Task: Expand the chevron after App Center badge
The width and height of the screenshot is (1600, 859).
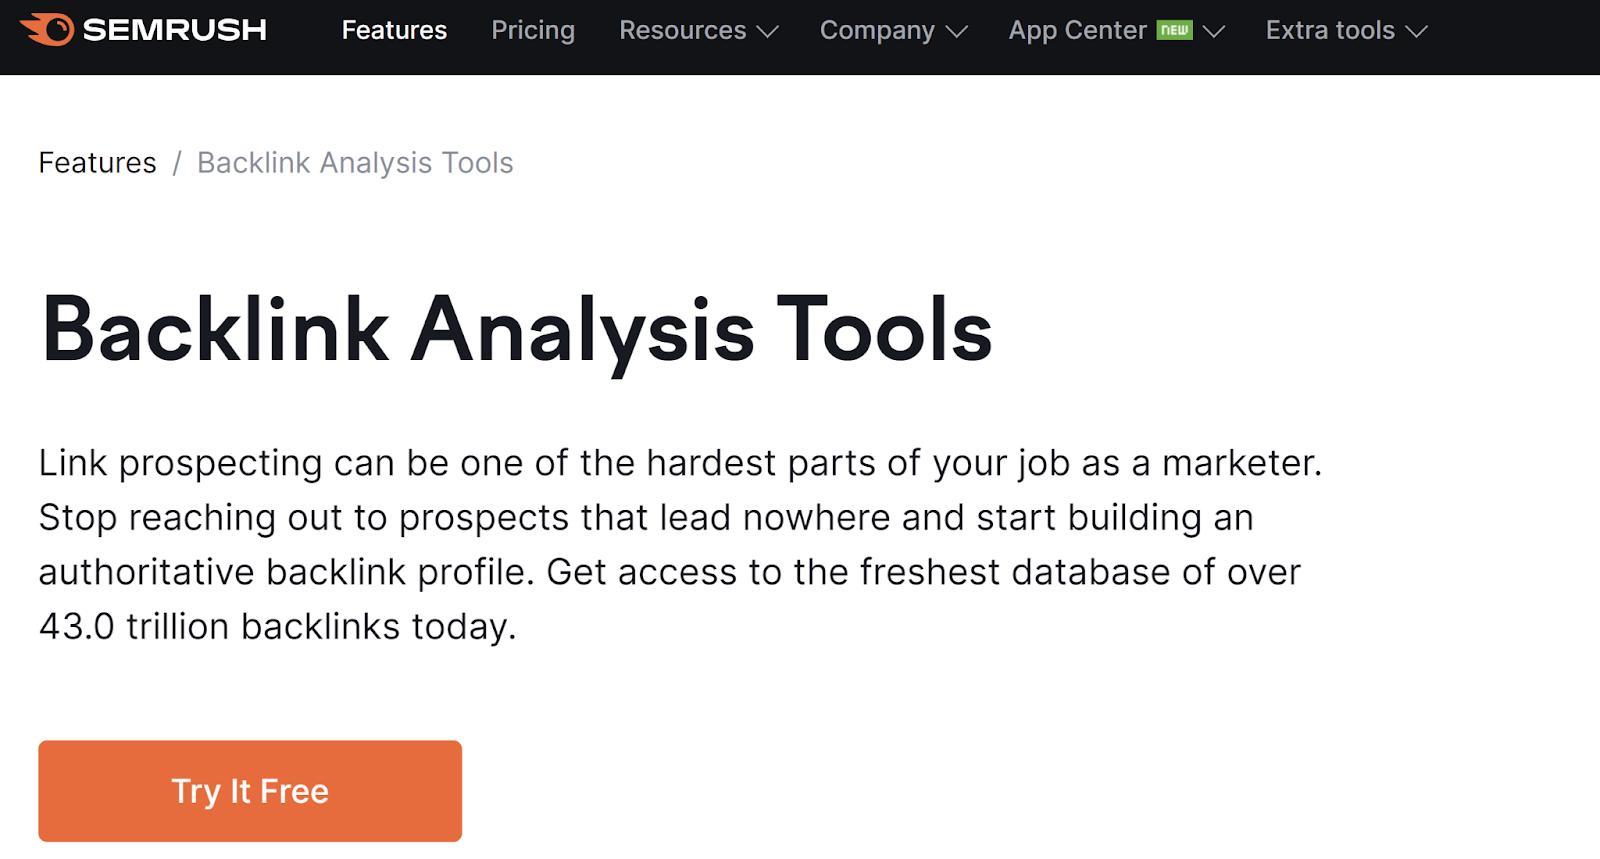Action: [x=1214, y=32]
